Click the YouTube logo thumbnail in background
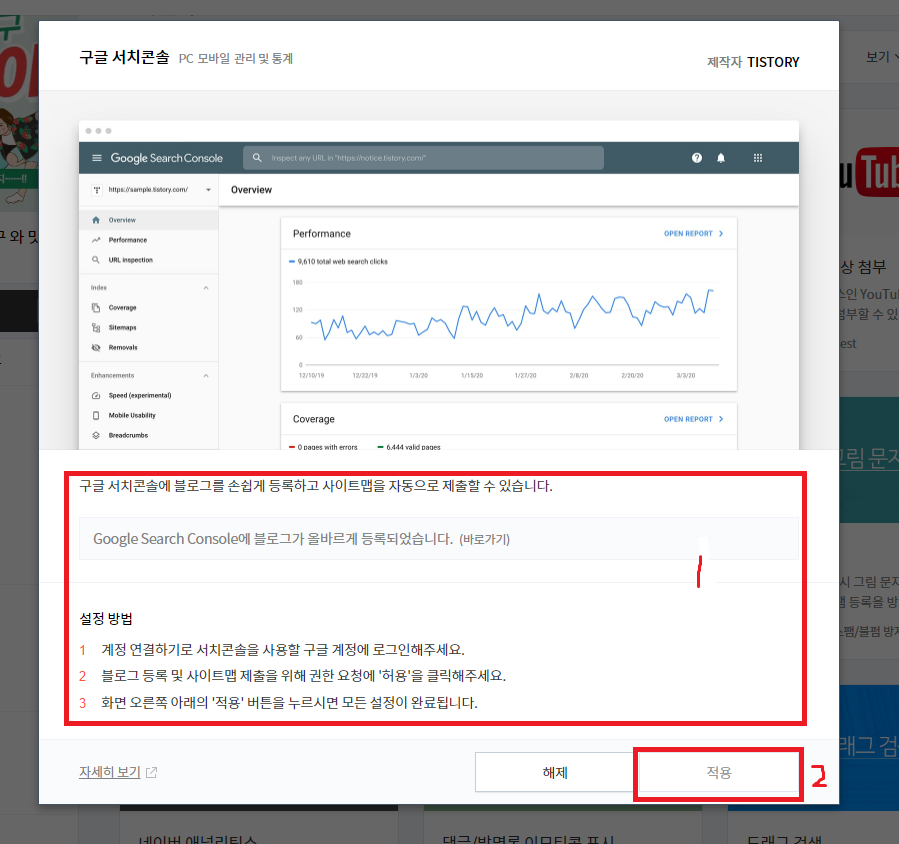 (869, 172)
